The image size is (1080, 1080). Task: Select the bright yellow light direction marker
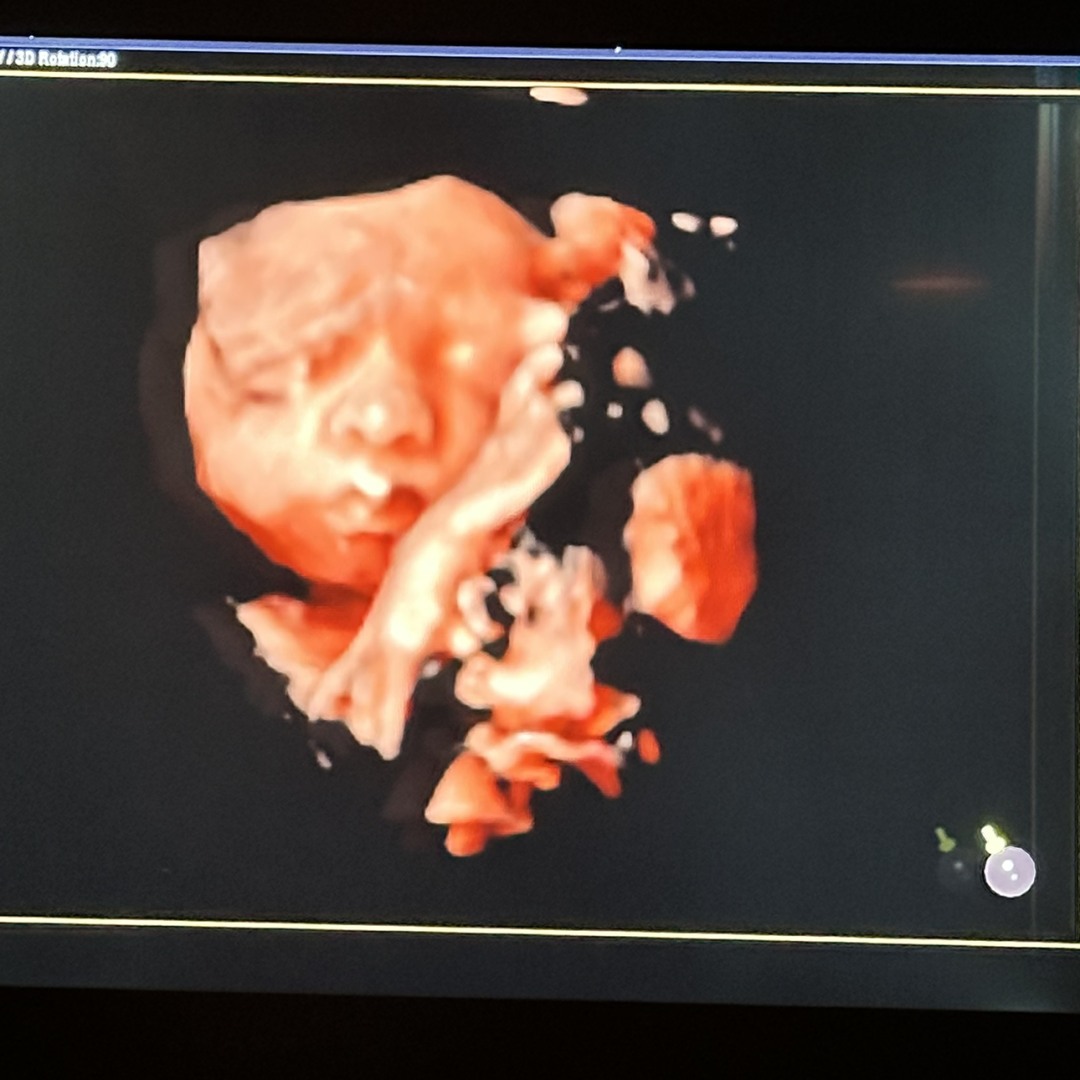(x=991, y=838)
